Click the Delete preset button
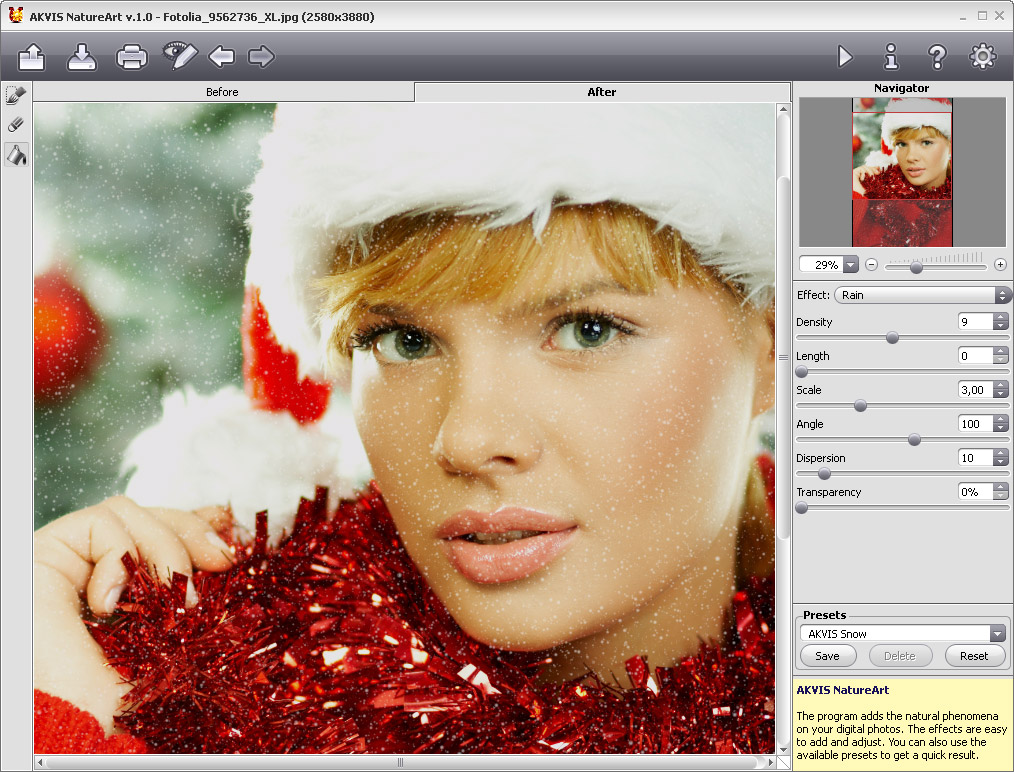 (900, 656)
